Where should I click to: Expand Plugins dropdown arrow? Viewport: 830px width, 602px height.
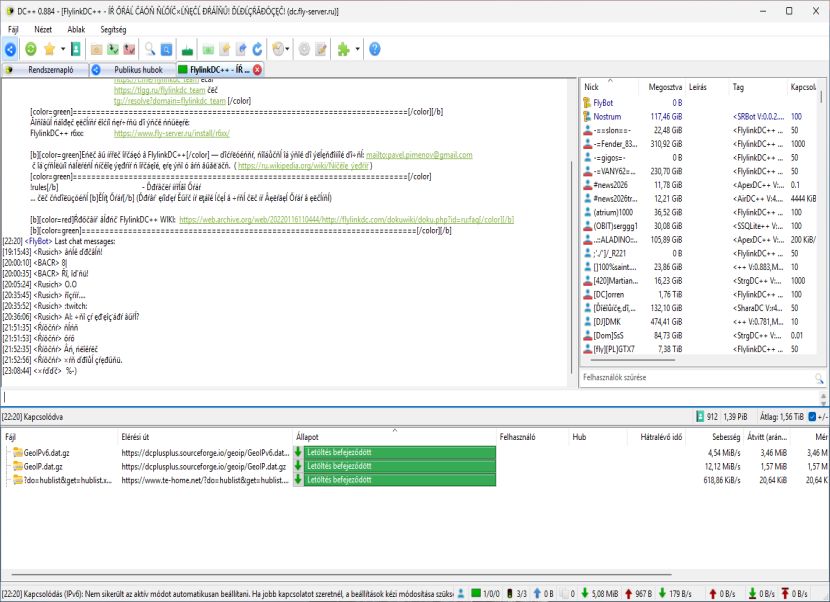pos(357,49)
